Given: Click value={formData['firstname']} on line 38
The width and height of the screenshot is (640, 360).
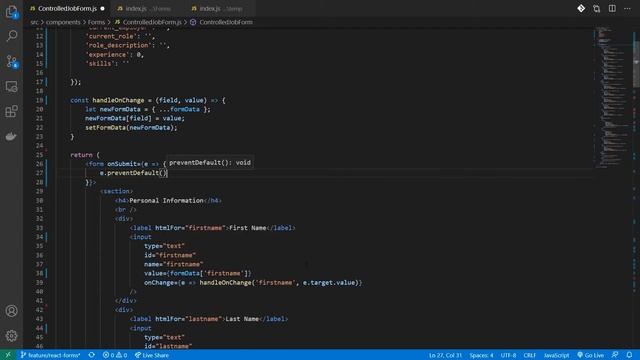Looking at the screenshot, I should 198,273.
